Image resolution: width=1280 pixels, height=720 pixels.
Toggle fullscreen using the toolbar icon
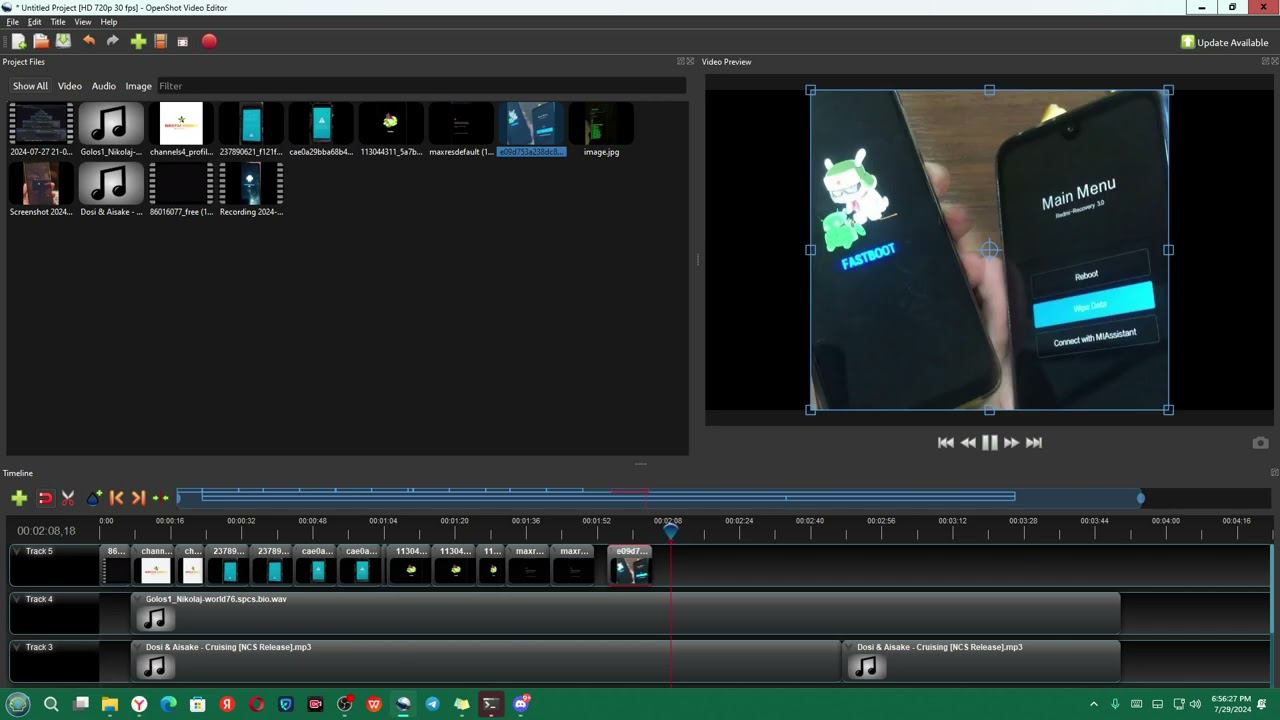(x=183, y=41)
